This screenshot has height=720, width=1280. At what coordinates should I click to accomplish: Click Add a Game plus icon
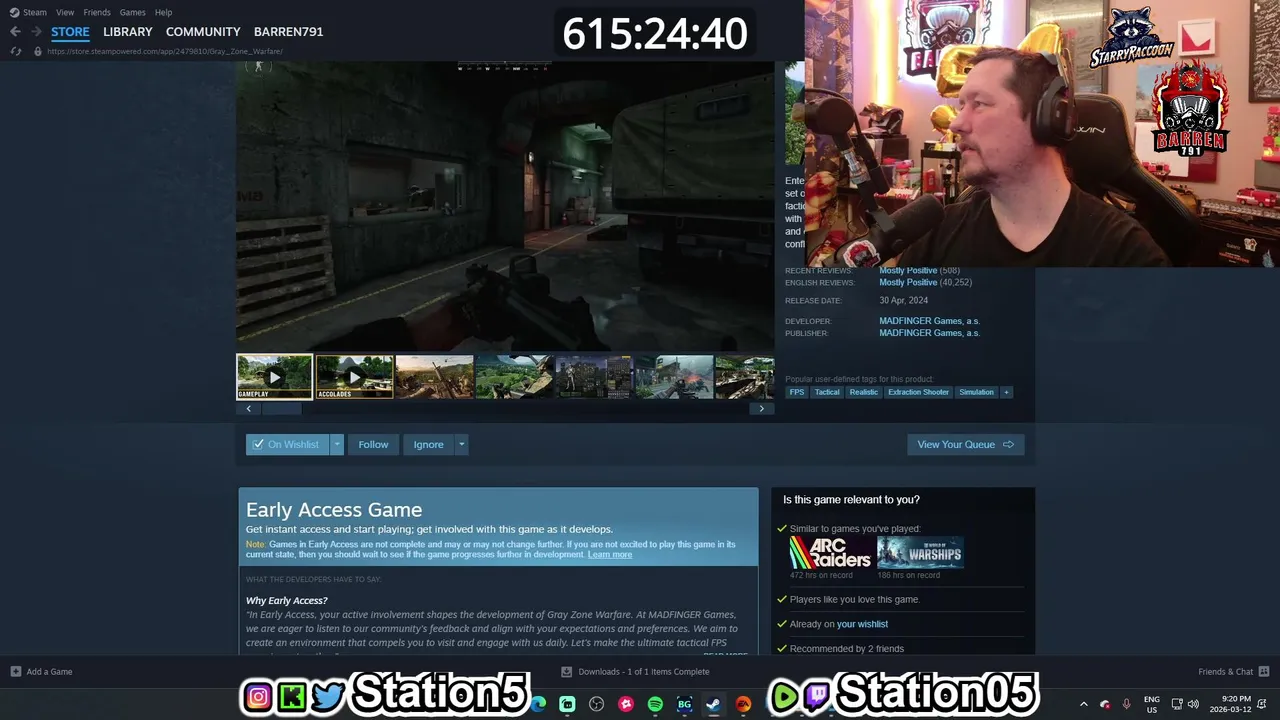pos(16,672)
